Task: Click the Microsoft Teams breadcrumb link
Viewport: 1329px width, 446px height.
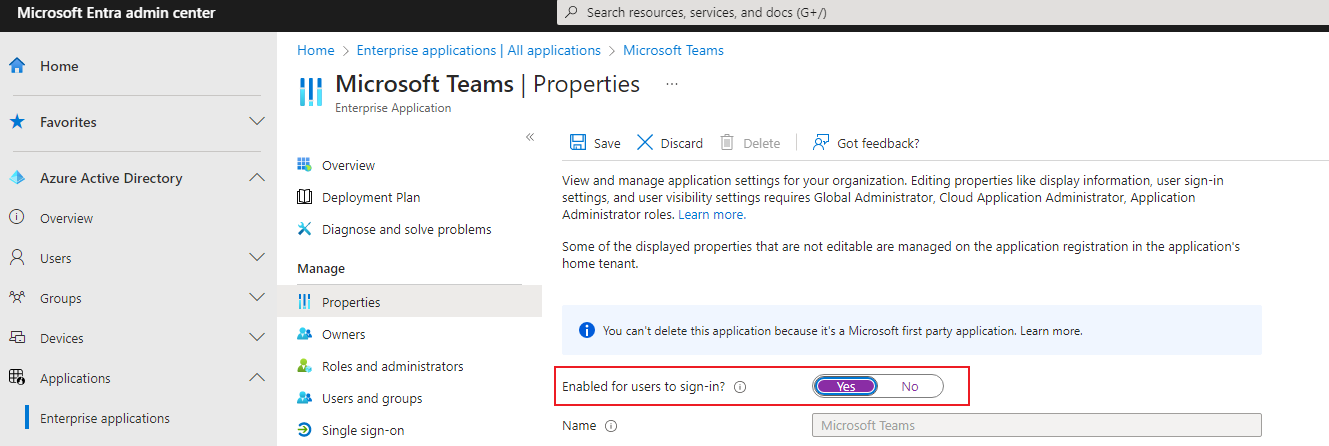Action: 673,50
